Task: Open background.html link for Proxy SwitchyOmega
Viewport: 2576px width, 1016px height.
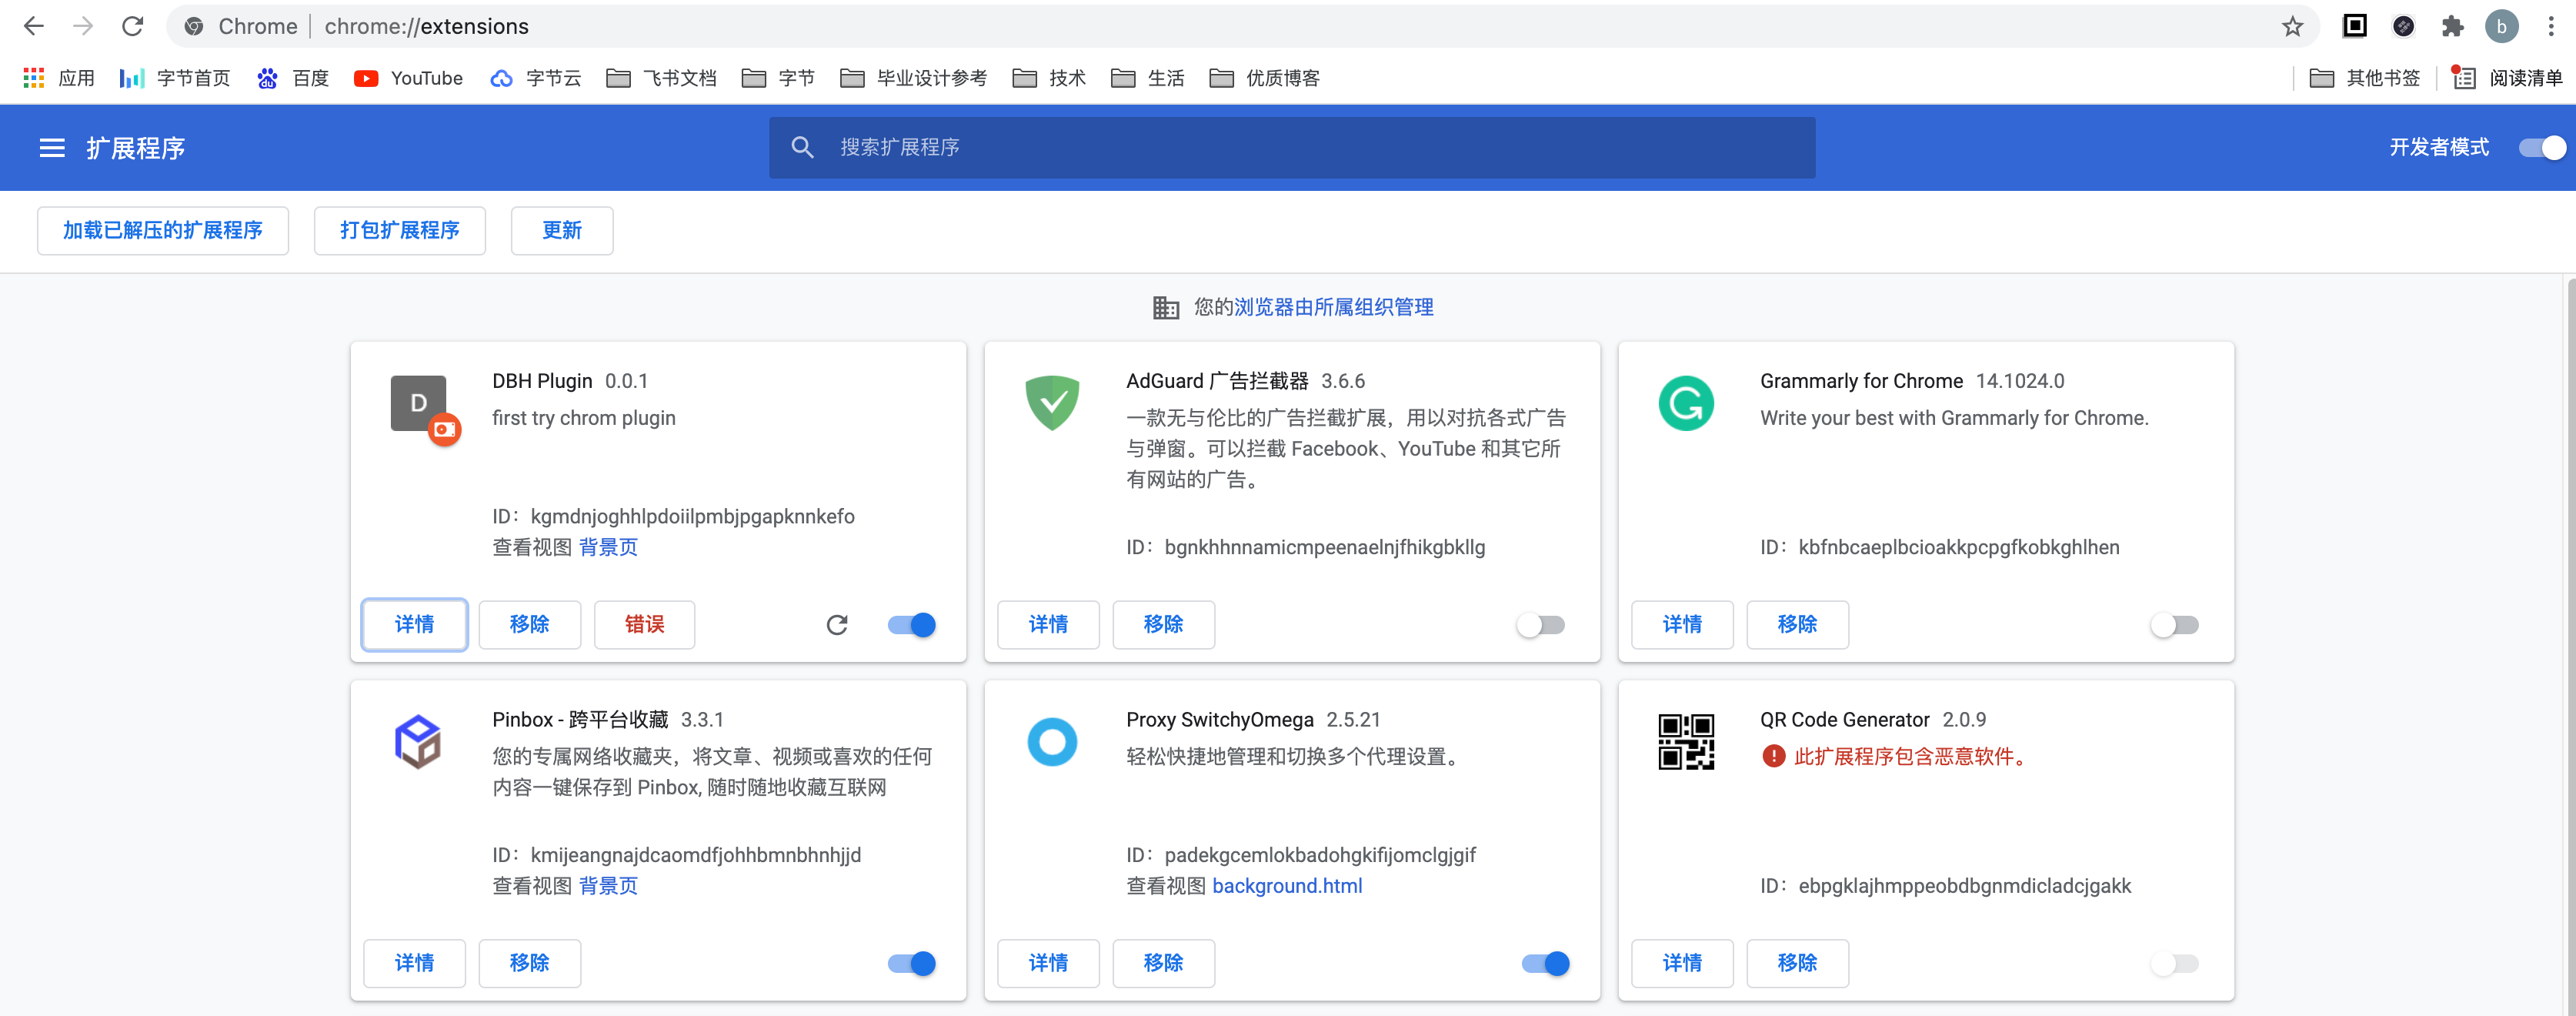Action: click(x=1286, y=886)
